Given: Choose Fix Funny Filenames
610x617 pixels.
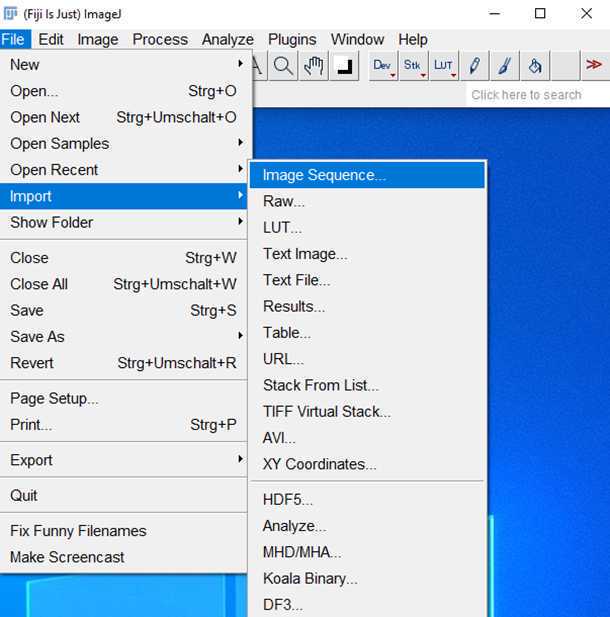Looking at the screenshot, I should 124,531.
